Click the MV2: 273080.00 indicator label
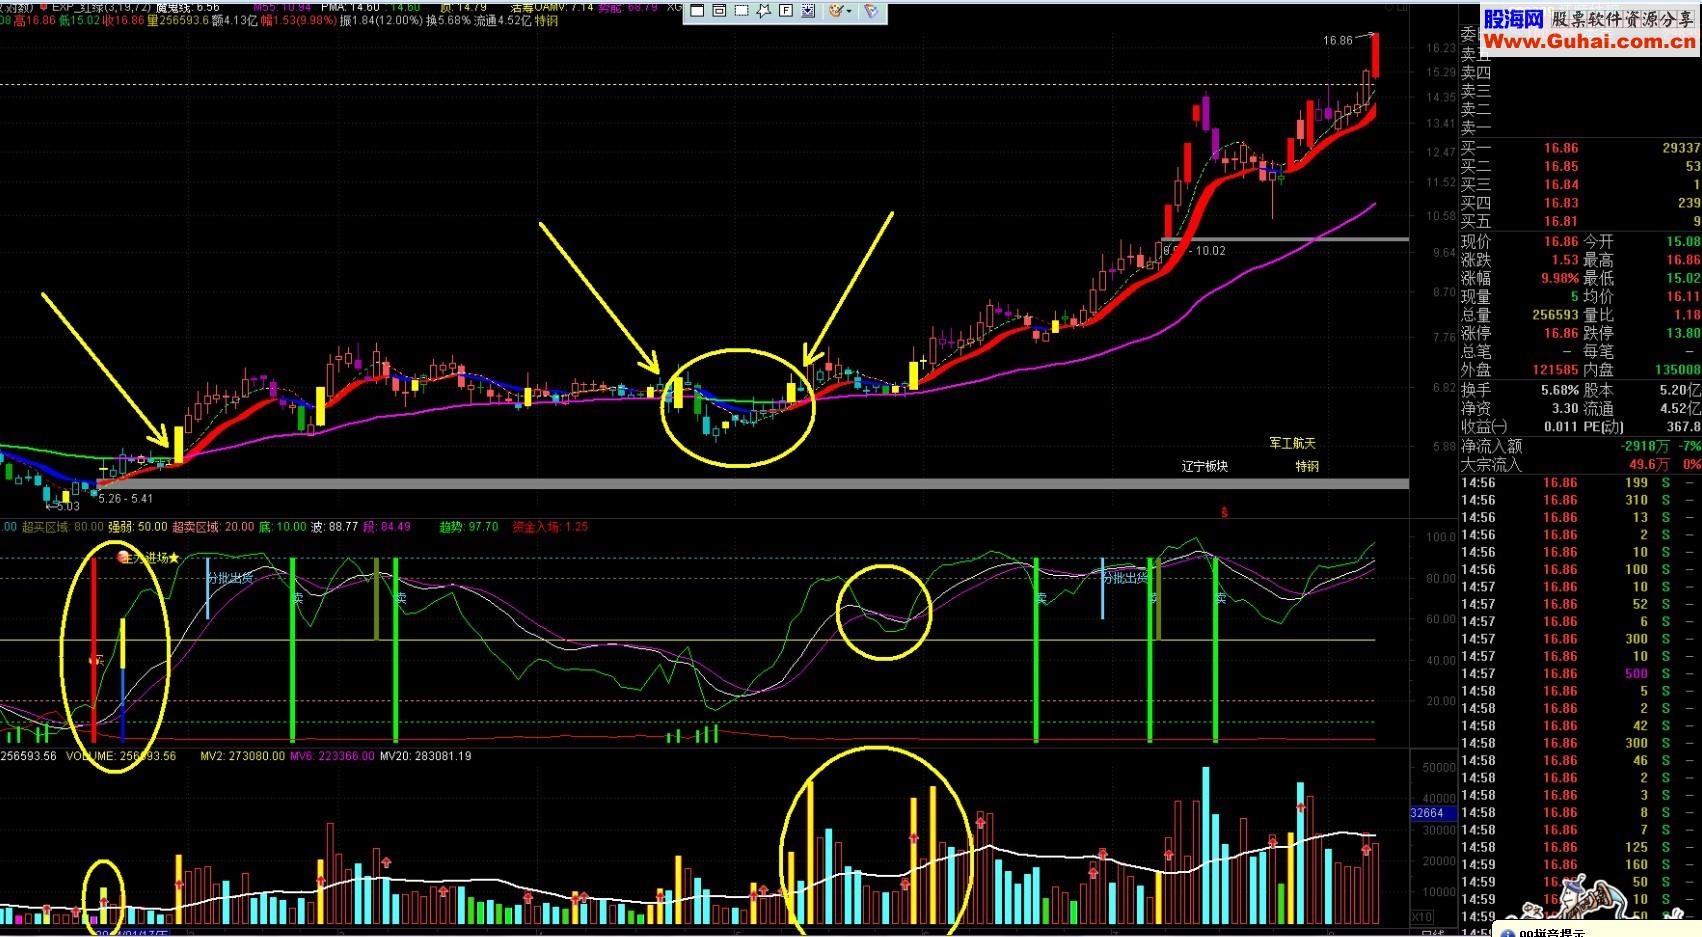This screenshot has height=937, width=1702. (243, 756)
